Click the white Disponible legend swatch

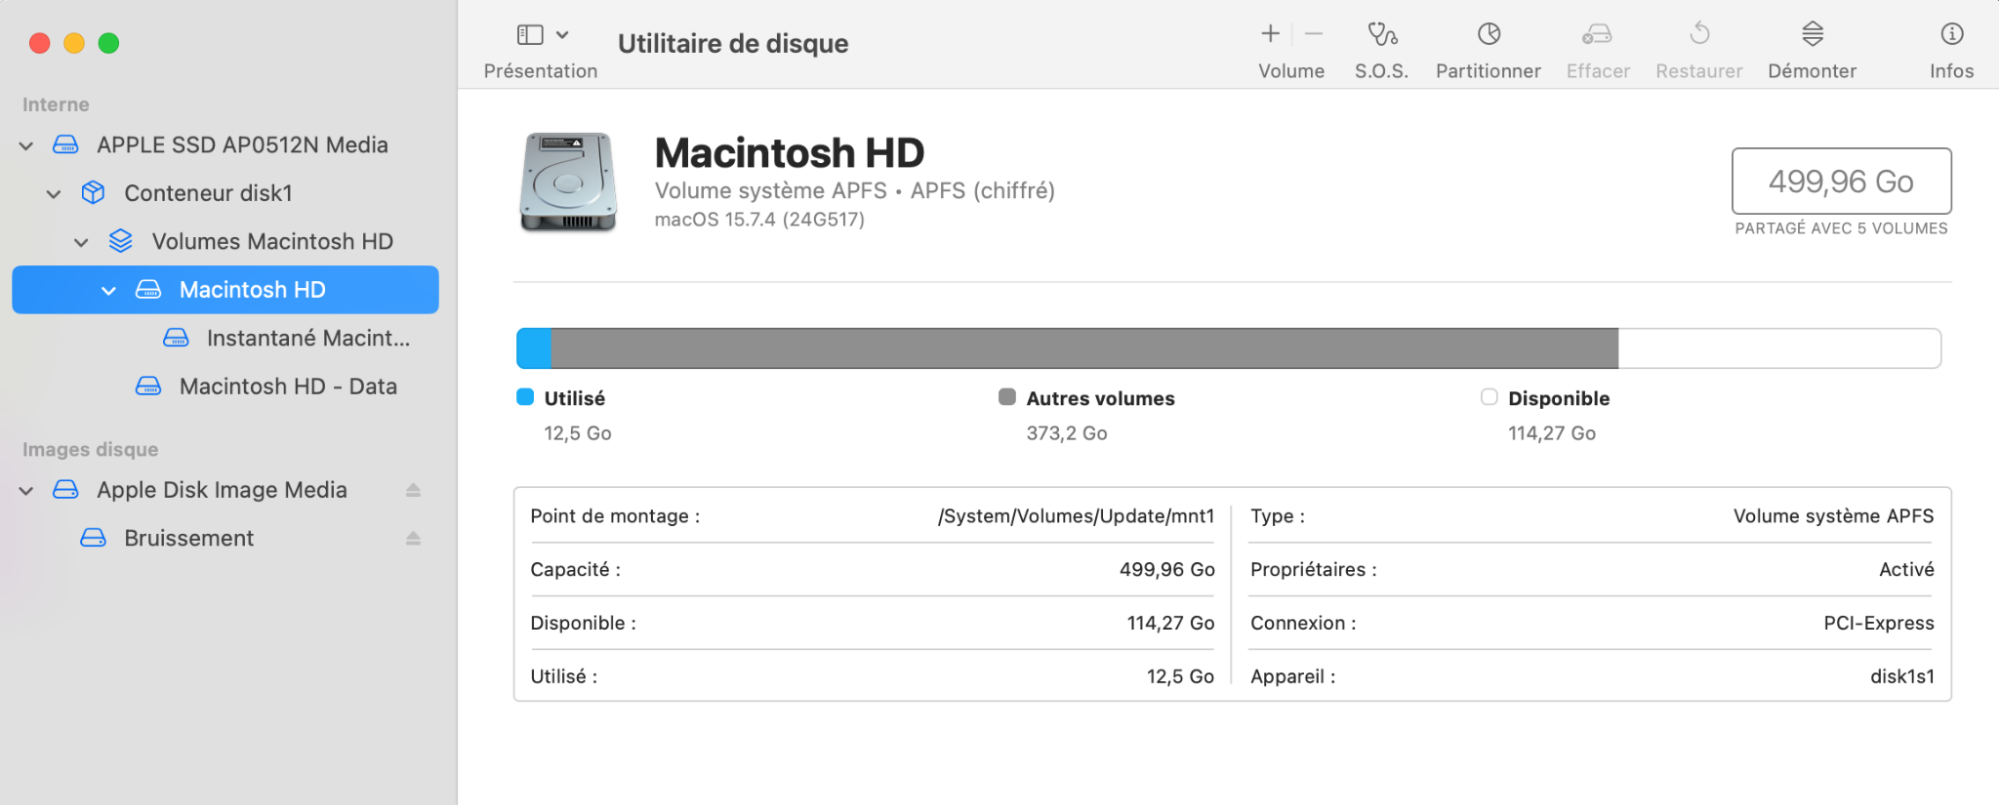(1489, 397)
